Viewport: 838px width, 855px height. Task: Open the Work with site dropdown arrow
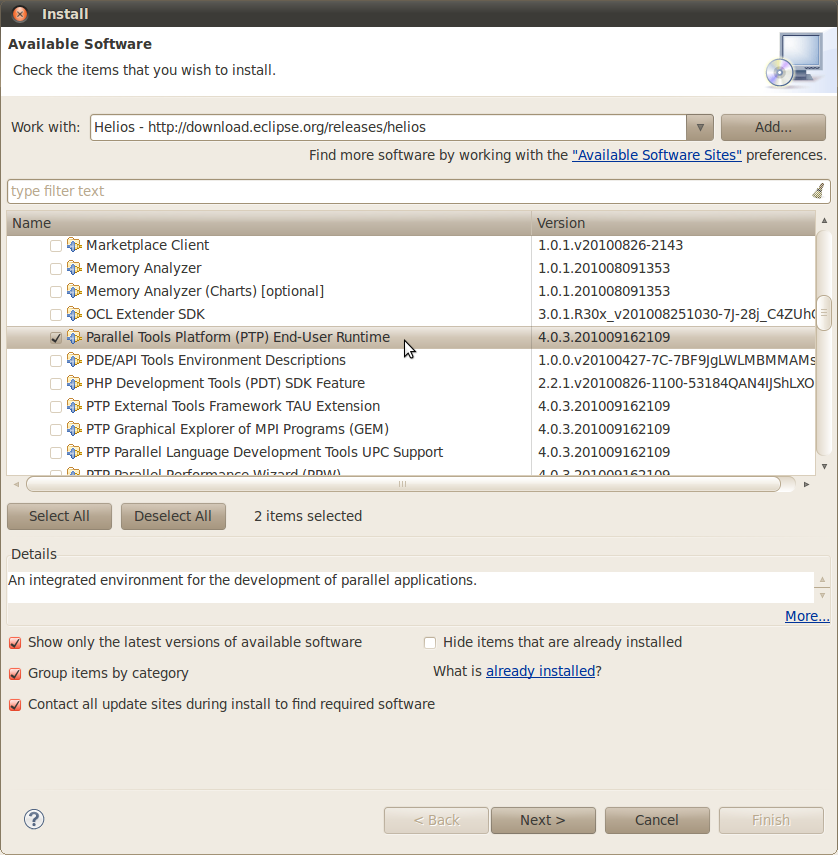click(700, 128)
